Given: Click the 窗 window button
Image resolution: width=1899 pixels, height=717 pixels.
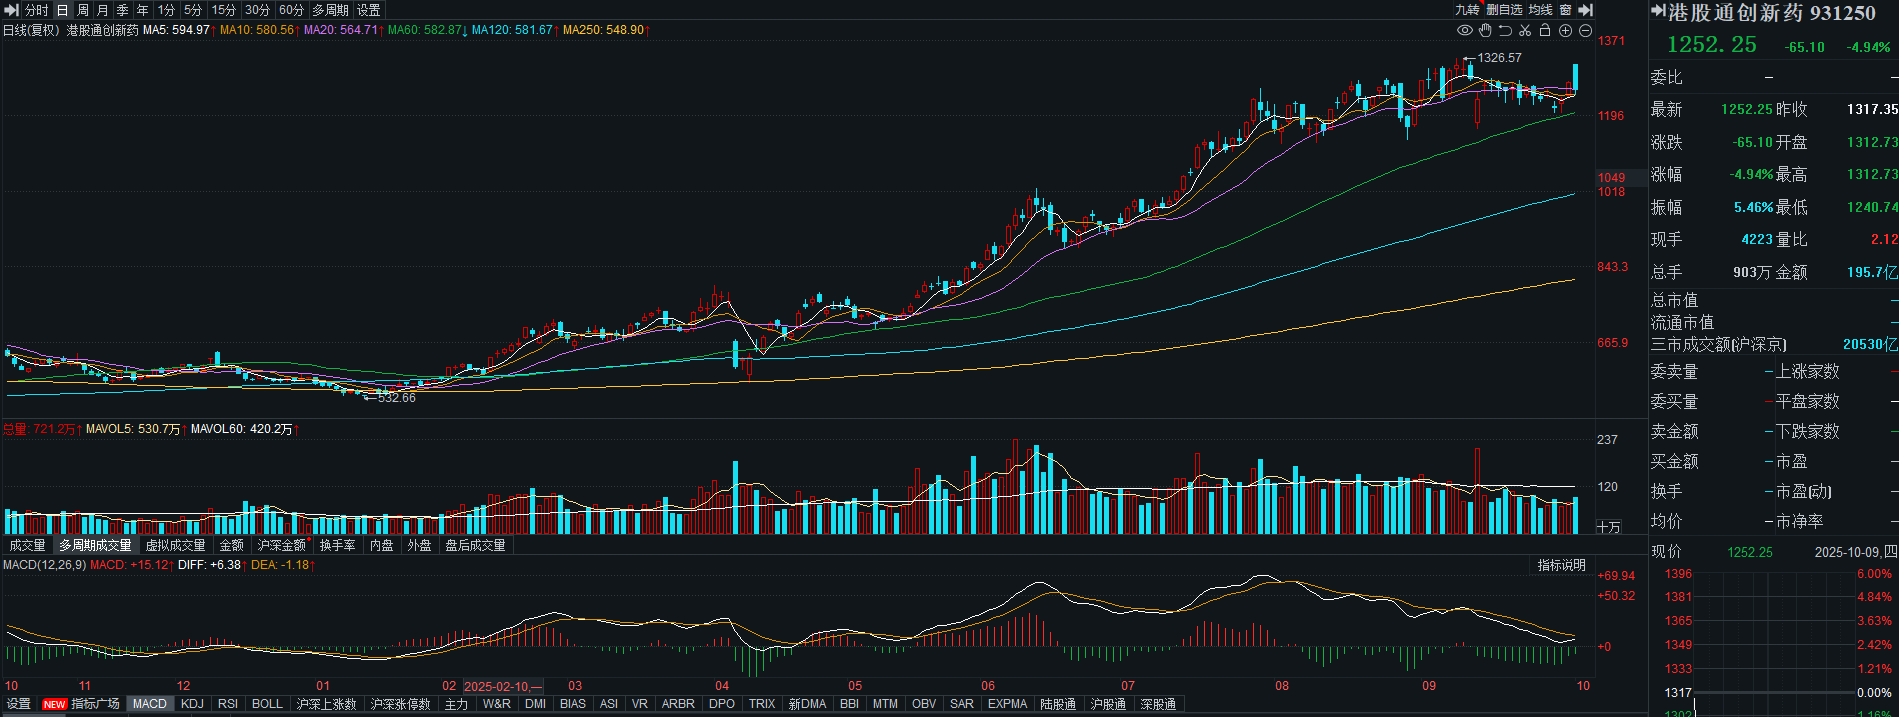Looking at the screenshot, I should 1565,10.
